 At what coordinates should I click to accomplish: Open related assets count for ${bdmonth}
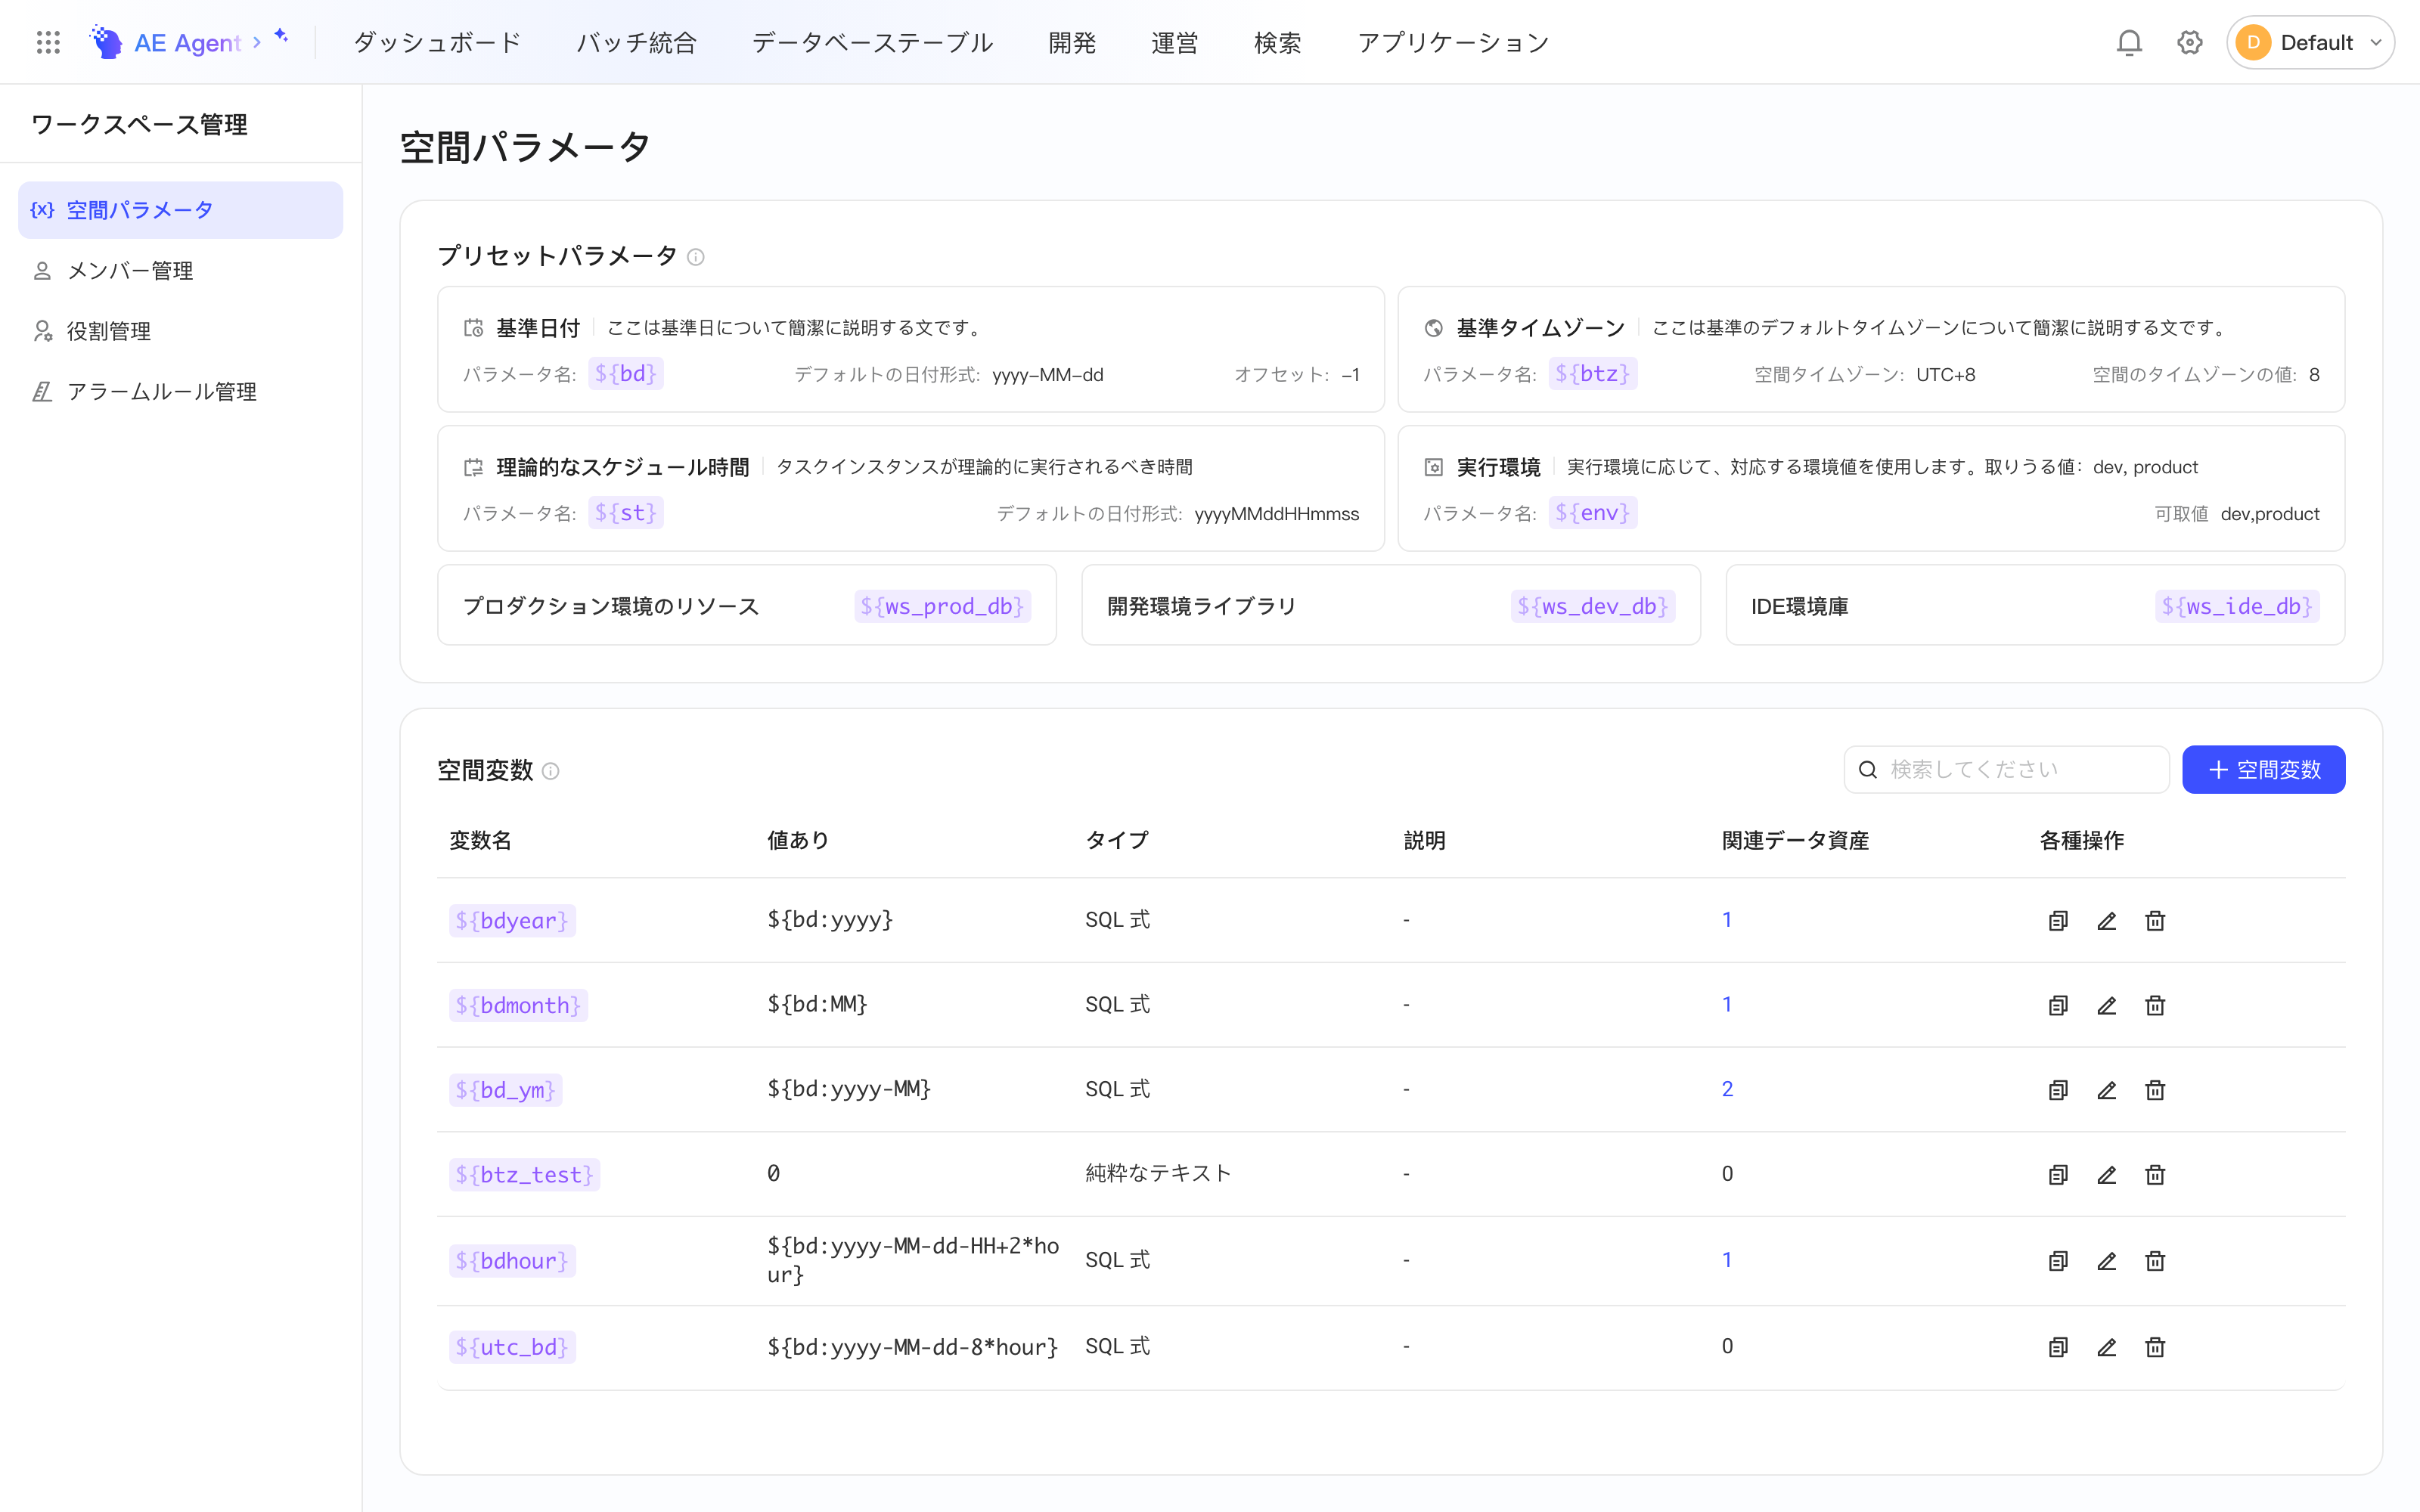tap(1727, 1004)
